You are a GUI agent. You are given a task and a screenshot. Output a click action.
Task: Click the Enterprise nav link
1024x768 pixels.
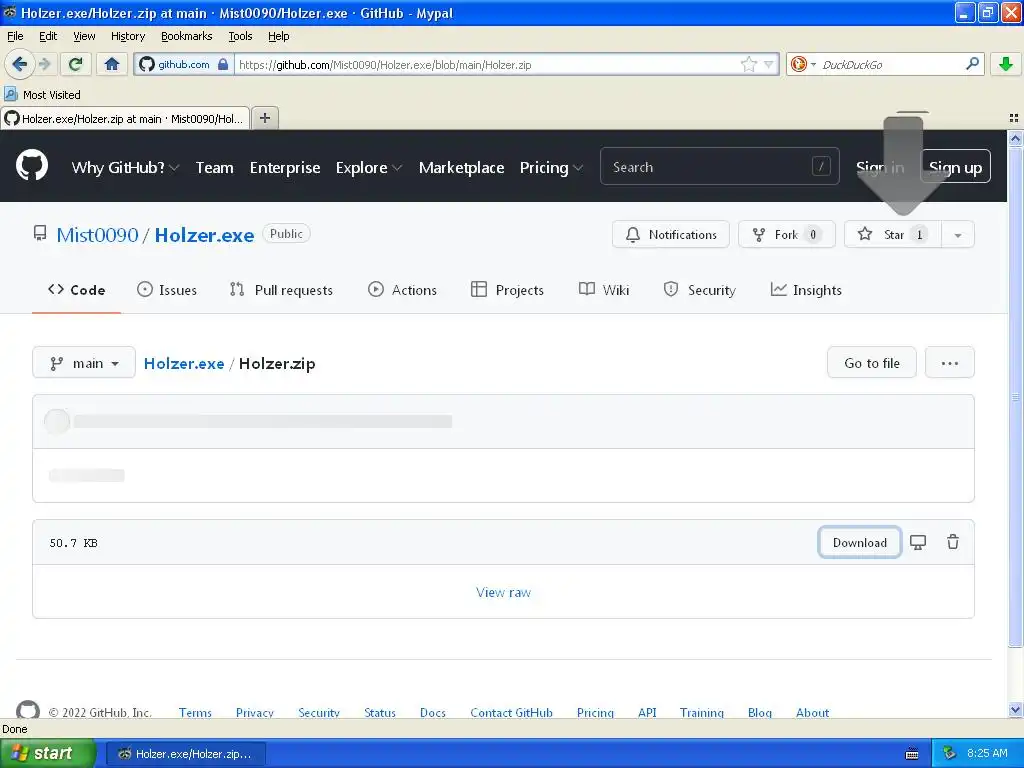285,168
